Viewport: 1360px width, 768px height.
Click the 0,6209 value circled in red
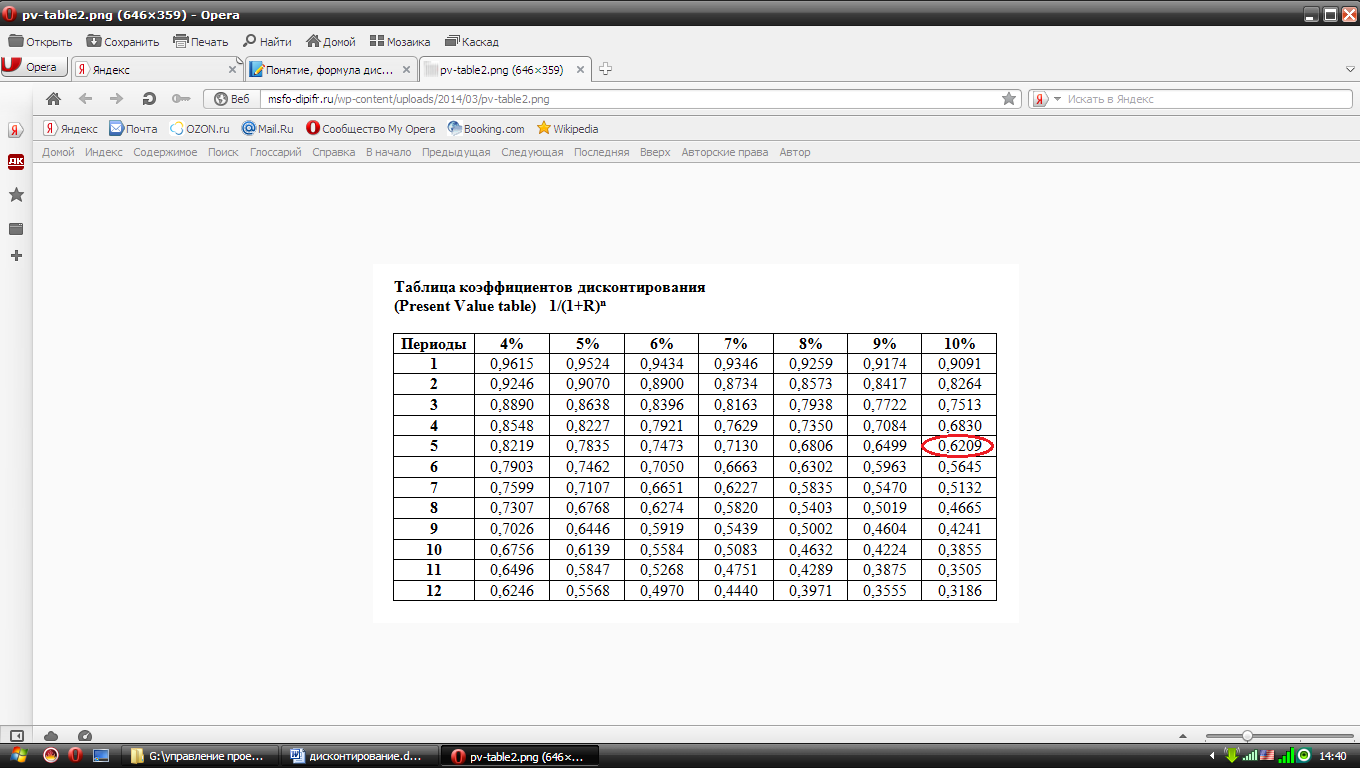958,446
